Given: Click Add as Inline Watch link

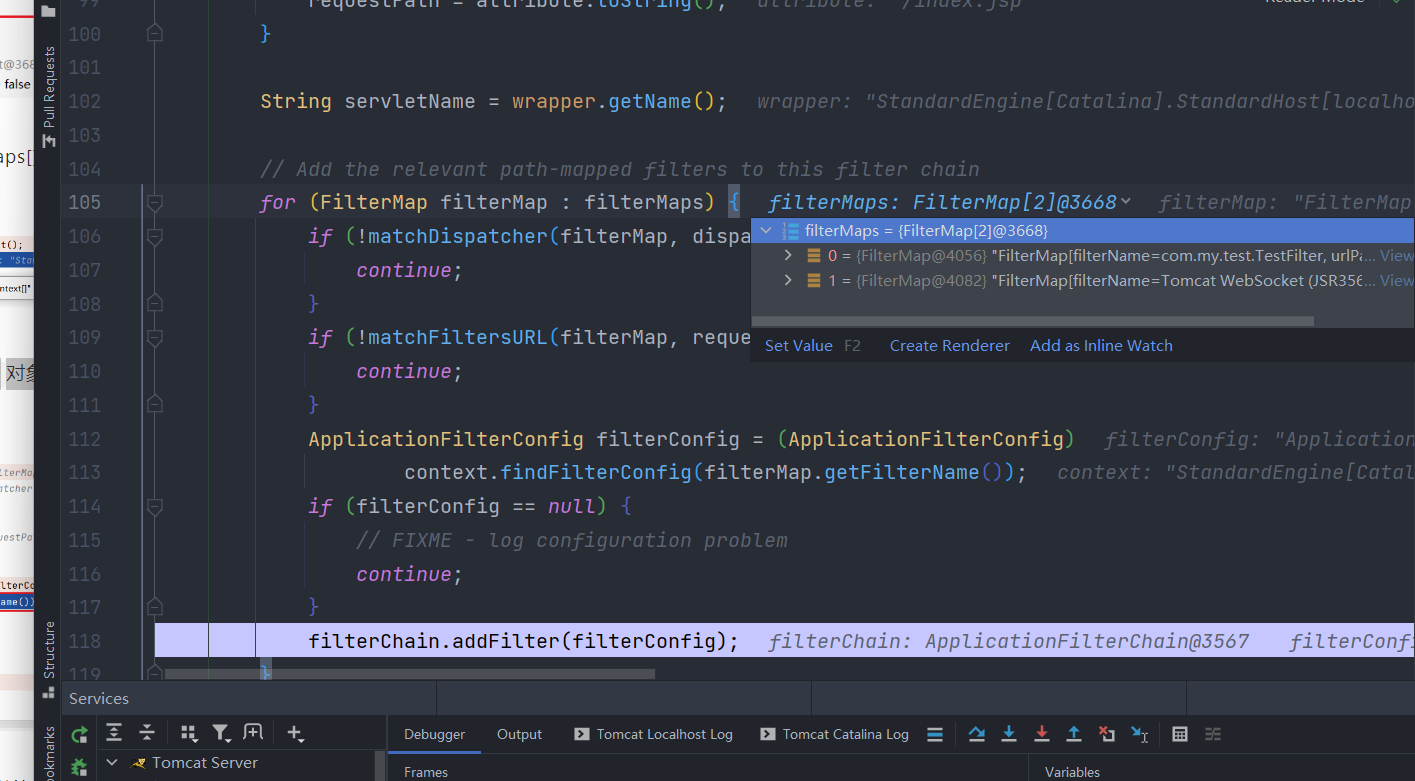Looking at the screenshot, I should [1101, 346].
